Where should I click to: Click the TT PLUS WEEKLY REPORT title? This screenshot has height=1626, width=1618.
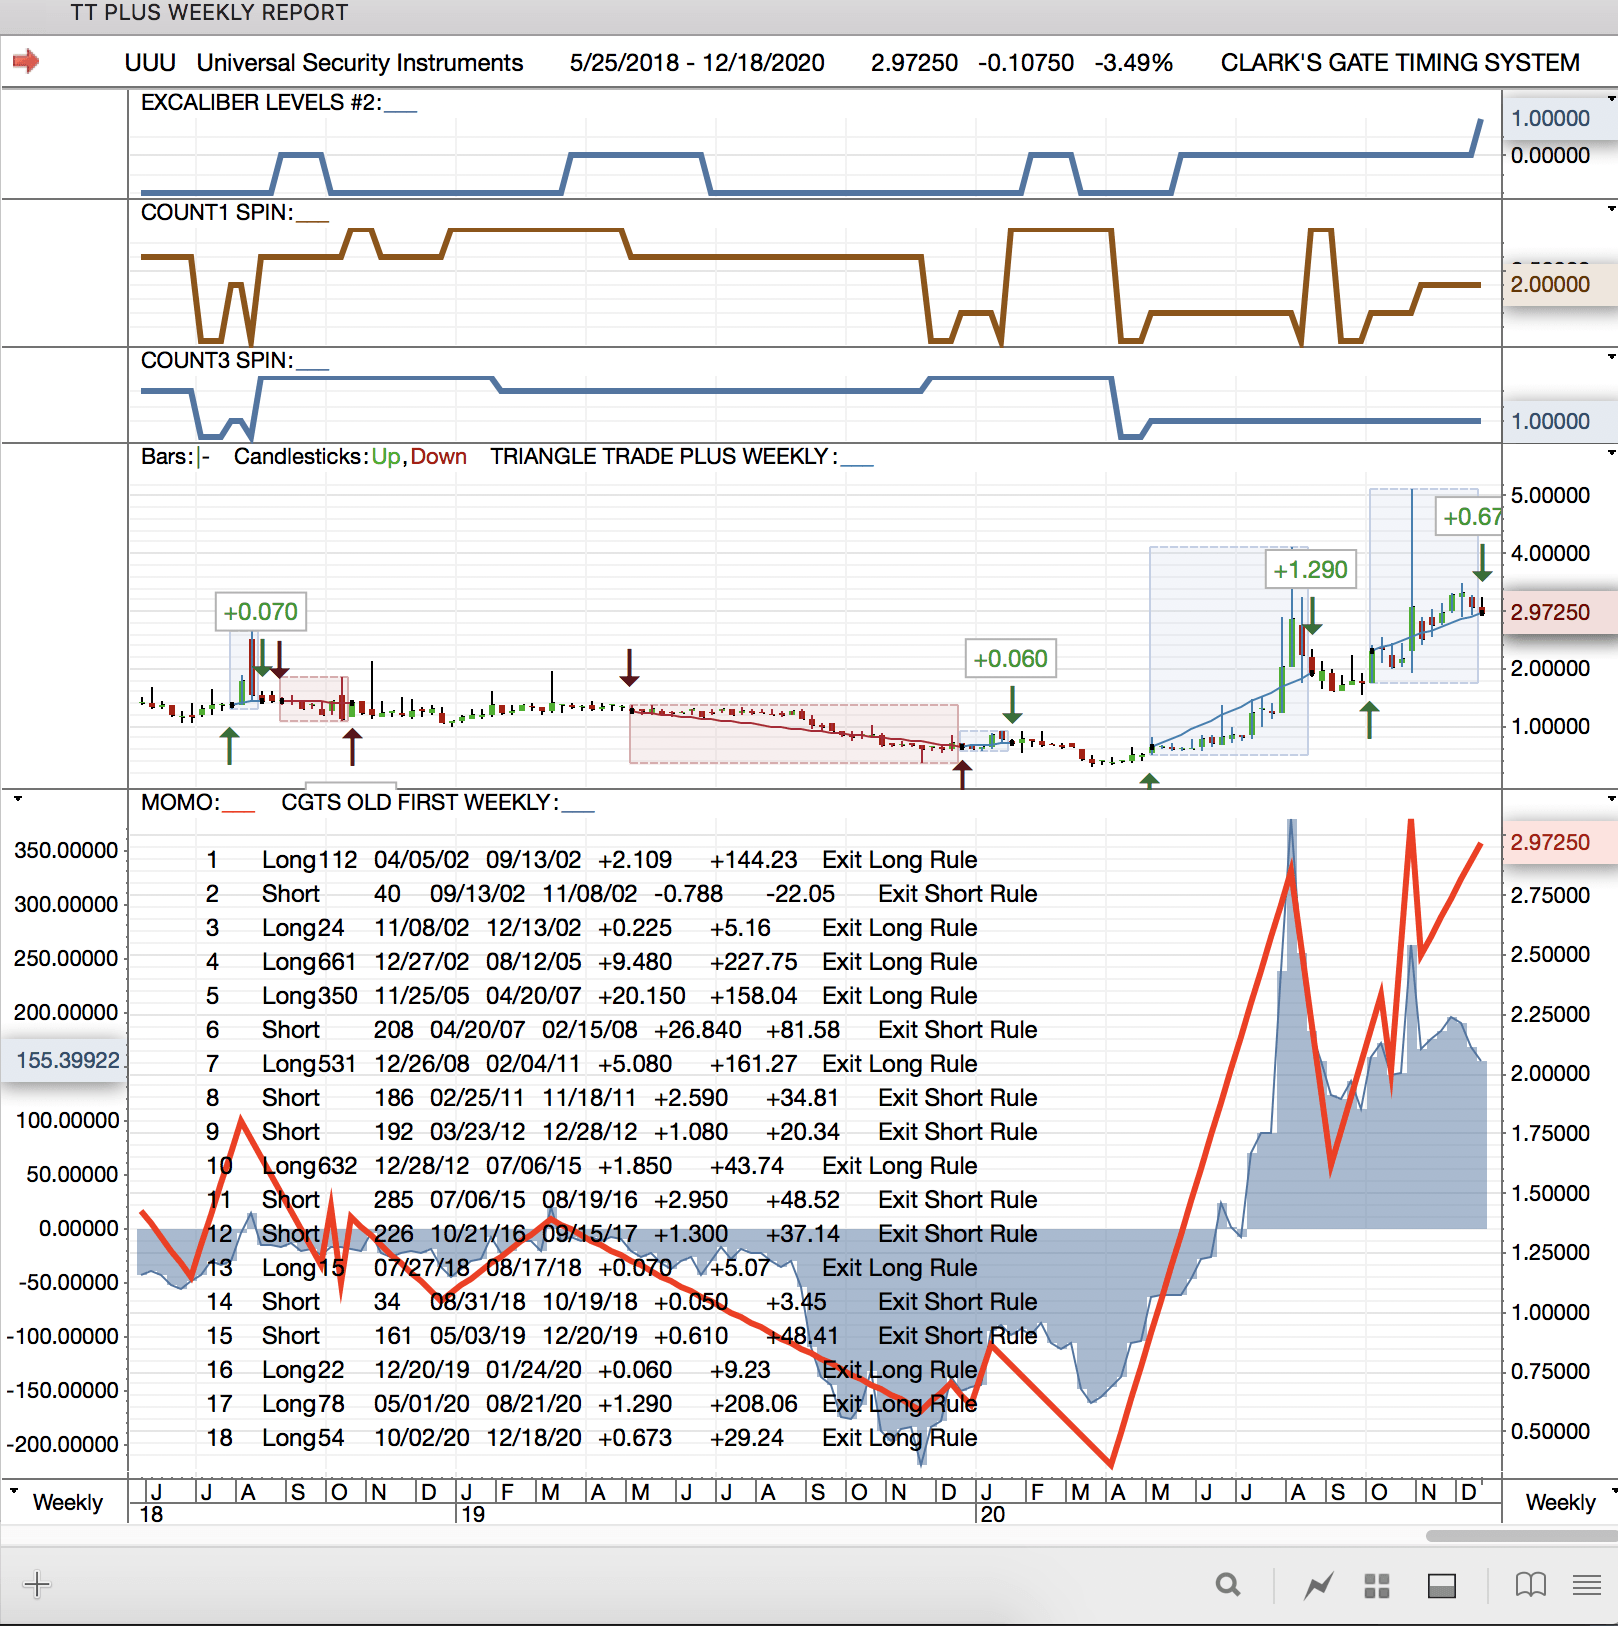click(x=209, y=13)
